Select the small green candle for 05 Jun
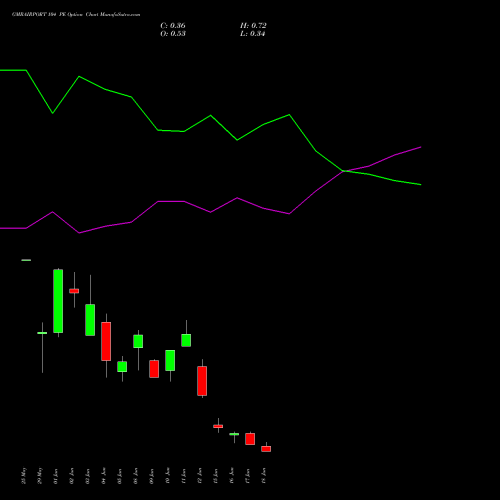Image resolution: width=500 pixels, height=500 pixels. 122,367
